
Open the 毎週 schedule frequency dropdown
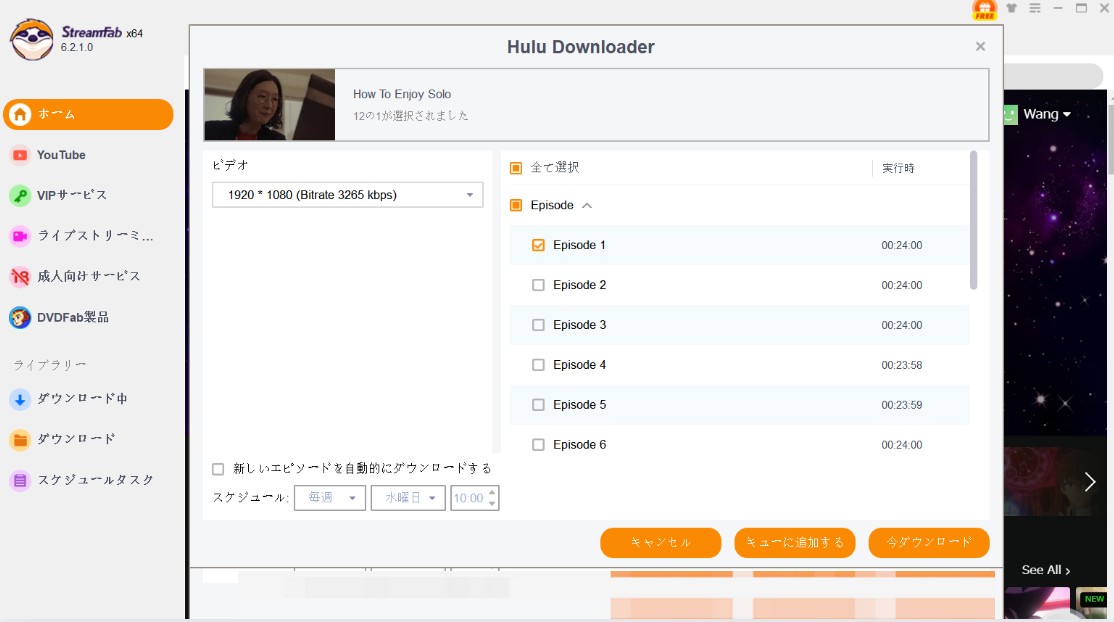coord(330,498)
